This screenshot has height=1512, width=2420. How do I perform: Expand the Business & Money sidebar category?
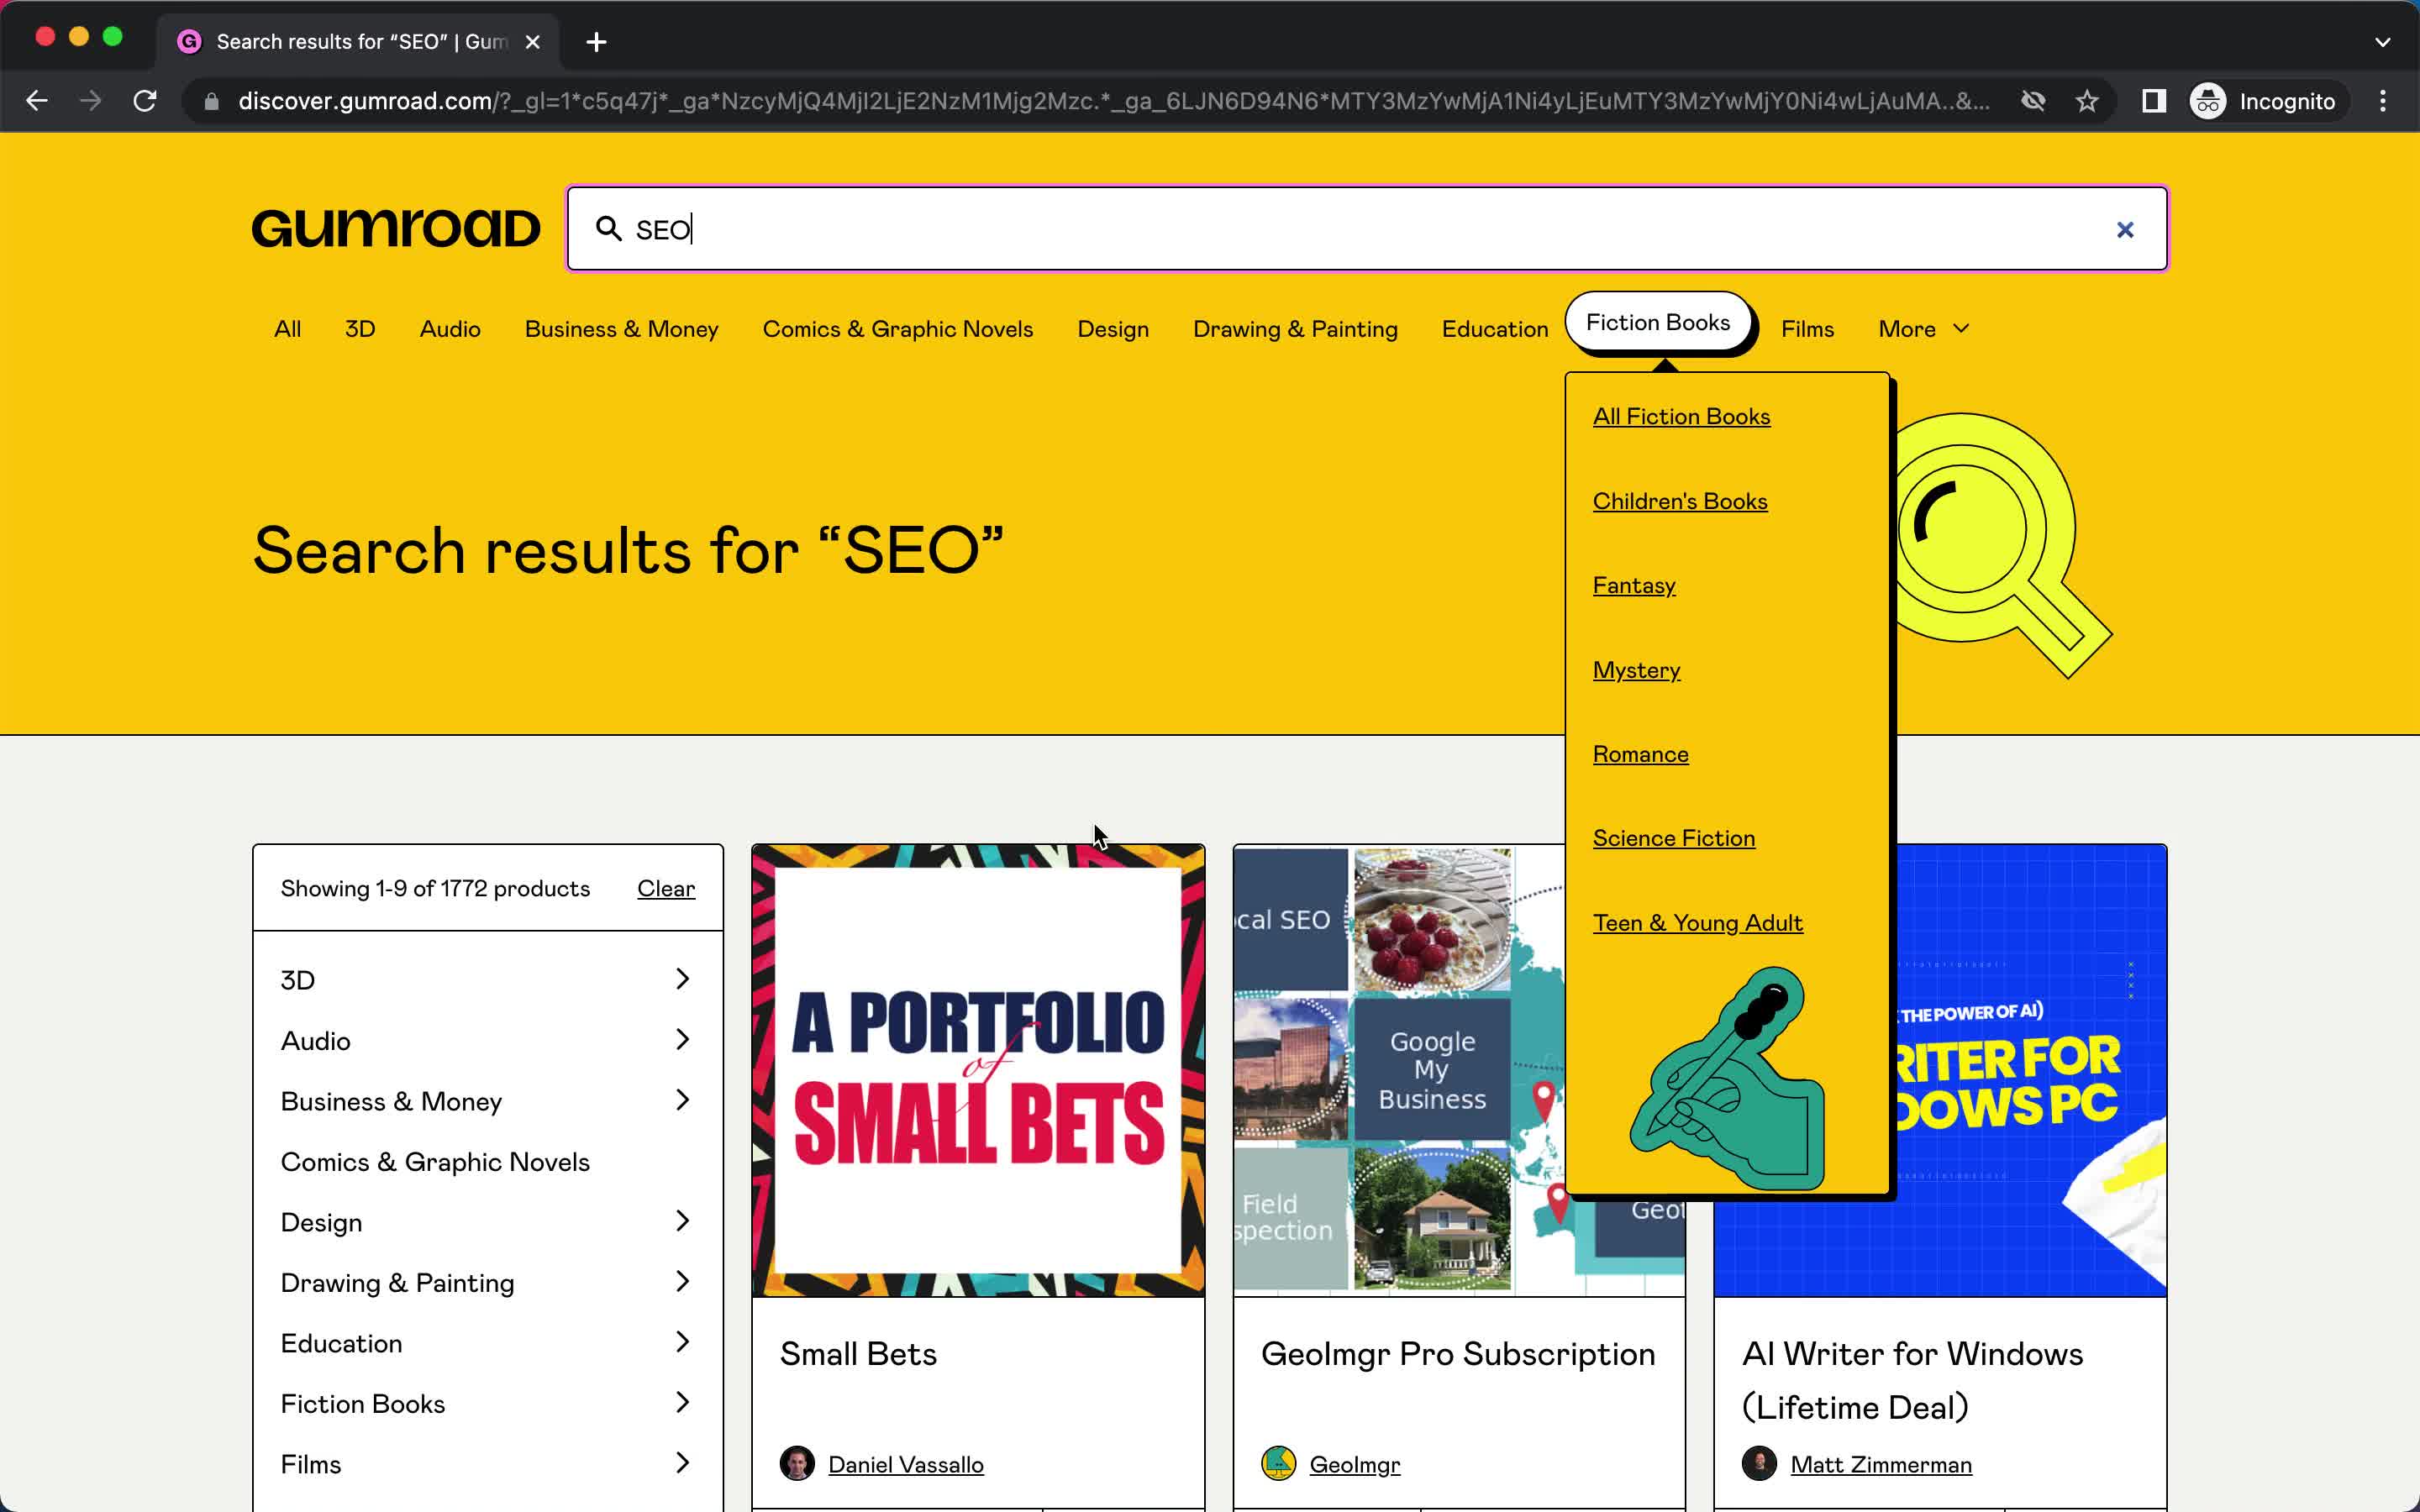[681, 1100]
